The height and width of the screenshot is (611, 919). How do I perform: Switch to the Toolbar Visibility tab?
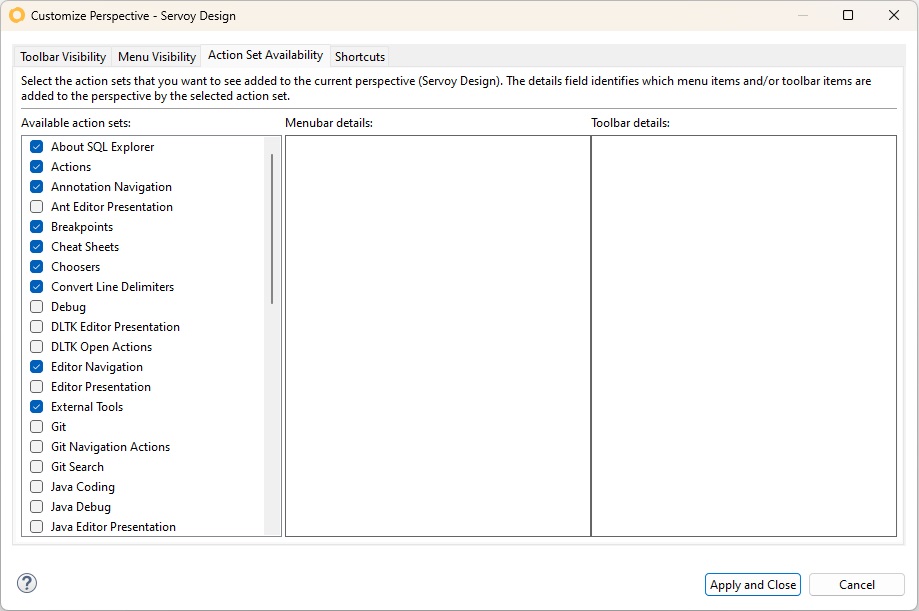[63, 57]
